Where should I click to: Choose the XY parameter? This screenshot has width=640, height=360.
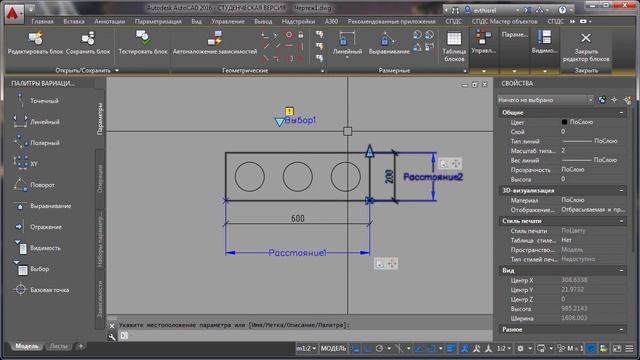[25, 164]
